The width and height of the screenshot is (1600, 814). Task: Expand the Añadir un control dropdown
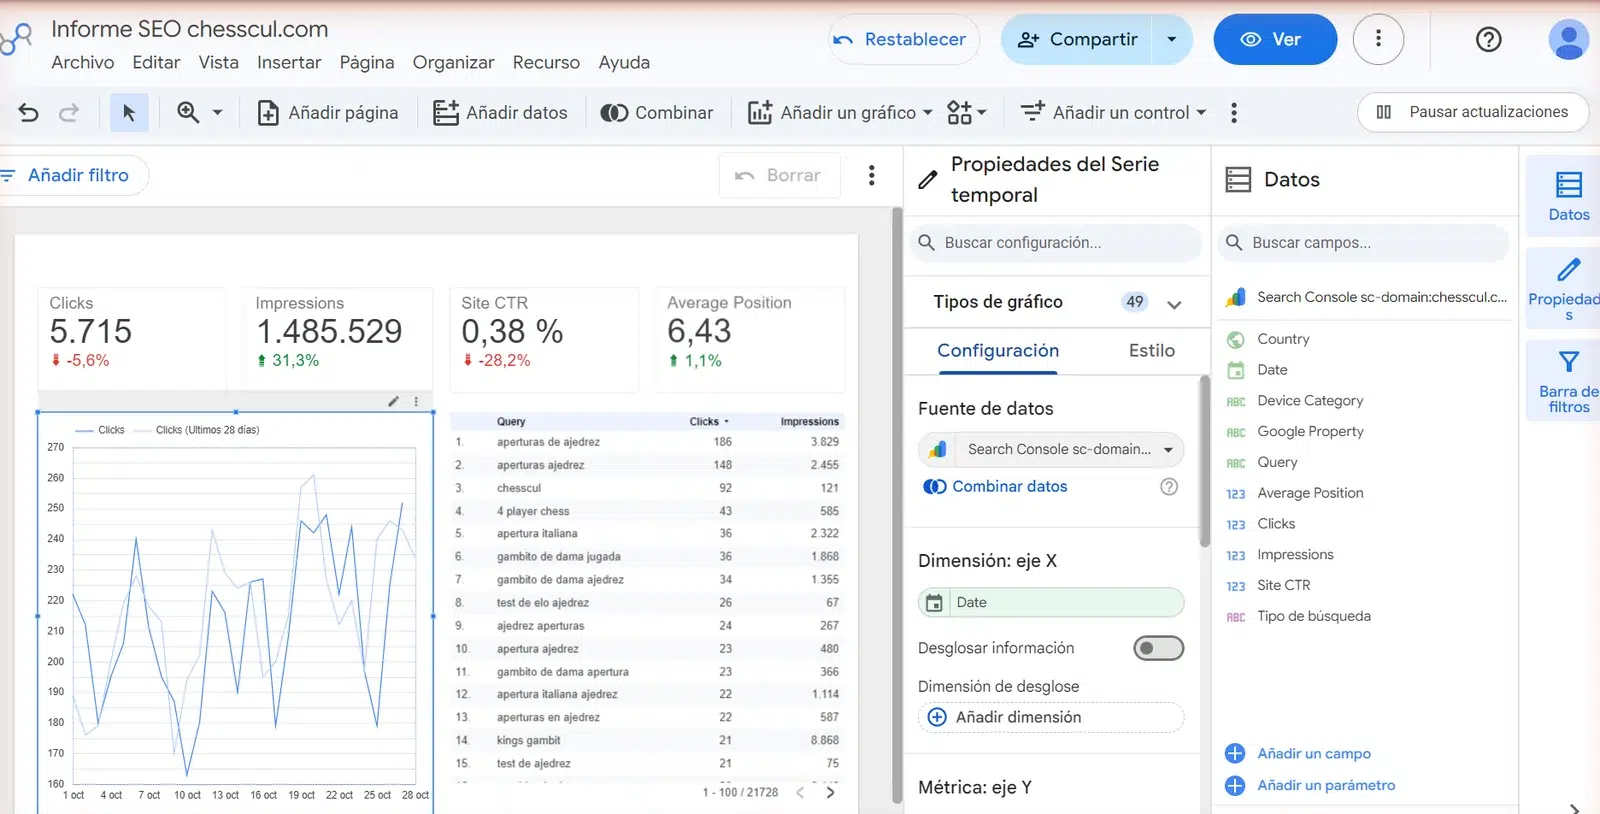point(1201,113)
